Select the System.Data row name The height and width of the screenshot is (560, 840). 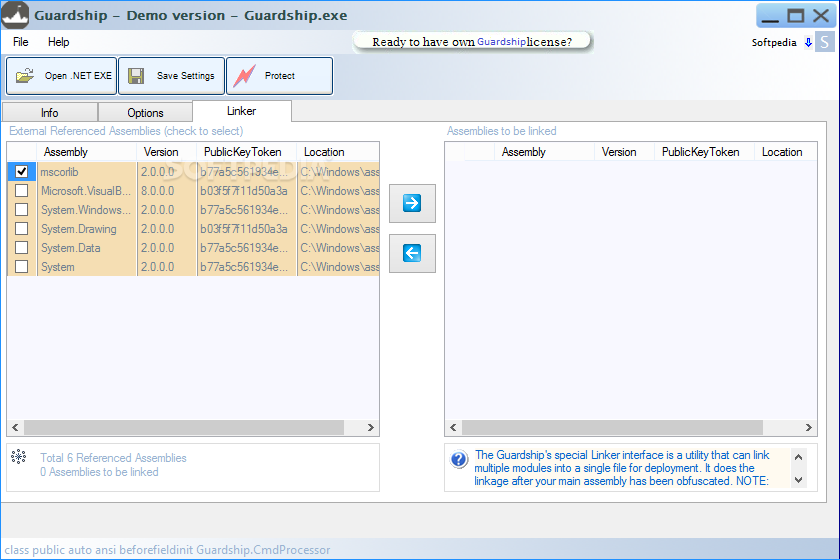[71, 248]
